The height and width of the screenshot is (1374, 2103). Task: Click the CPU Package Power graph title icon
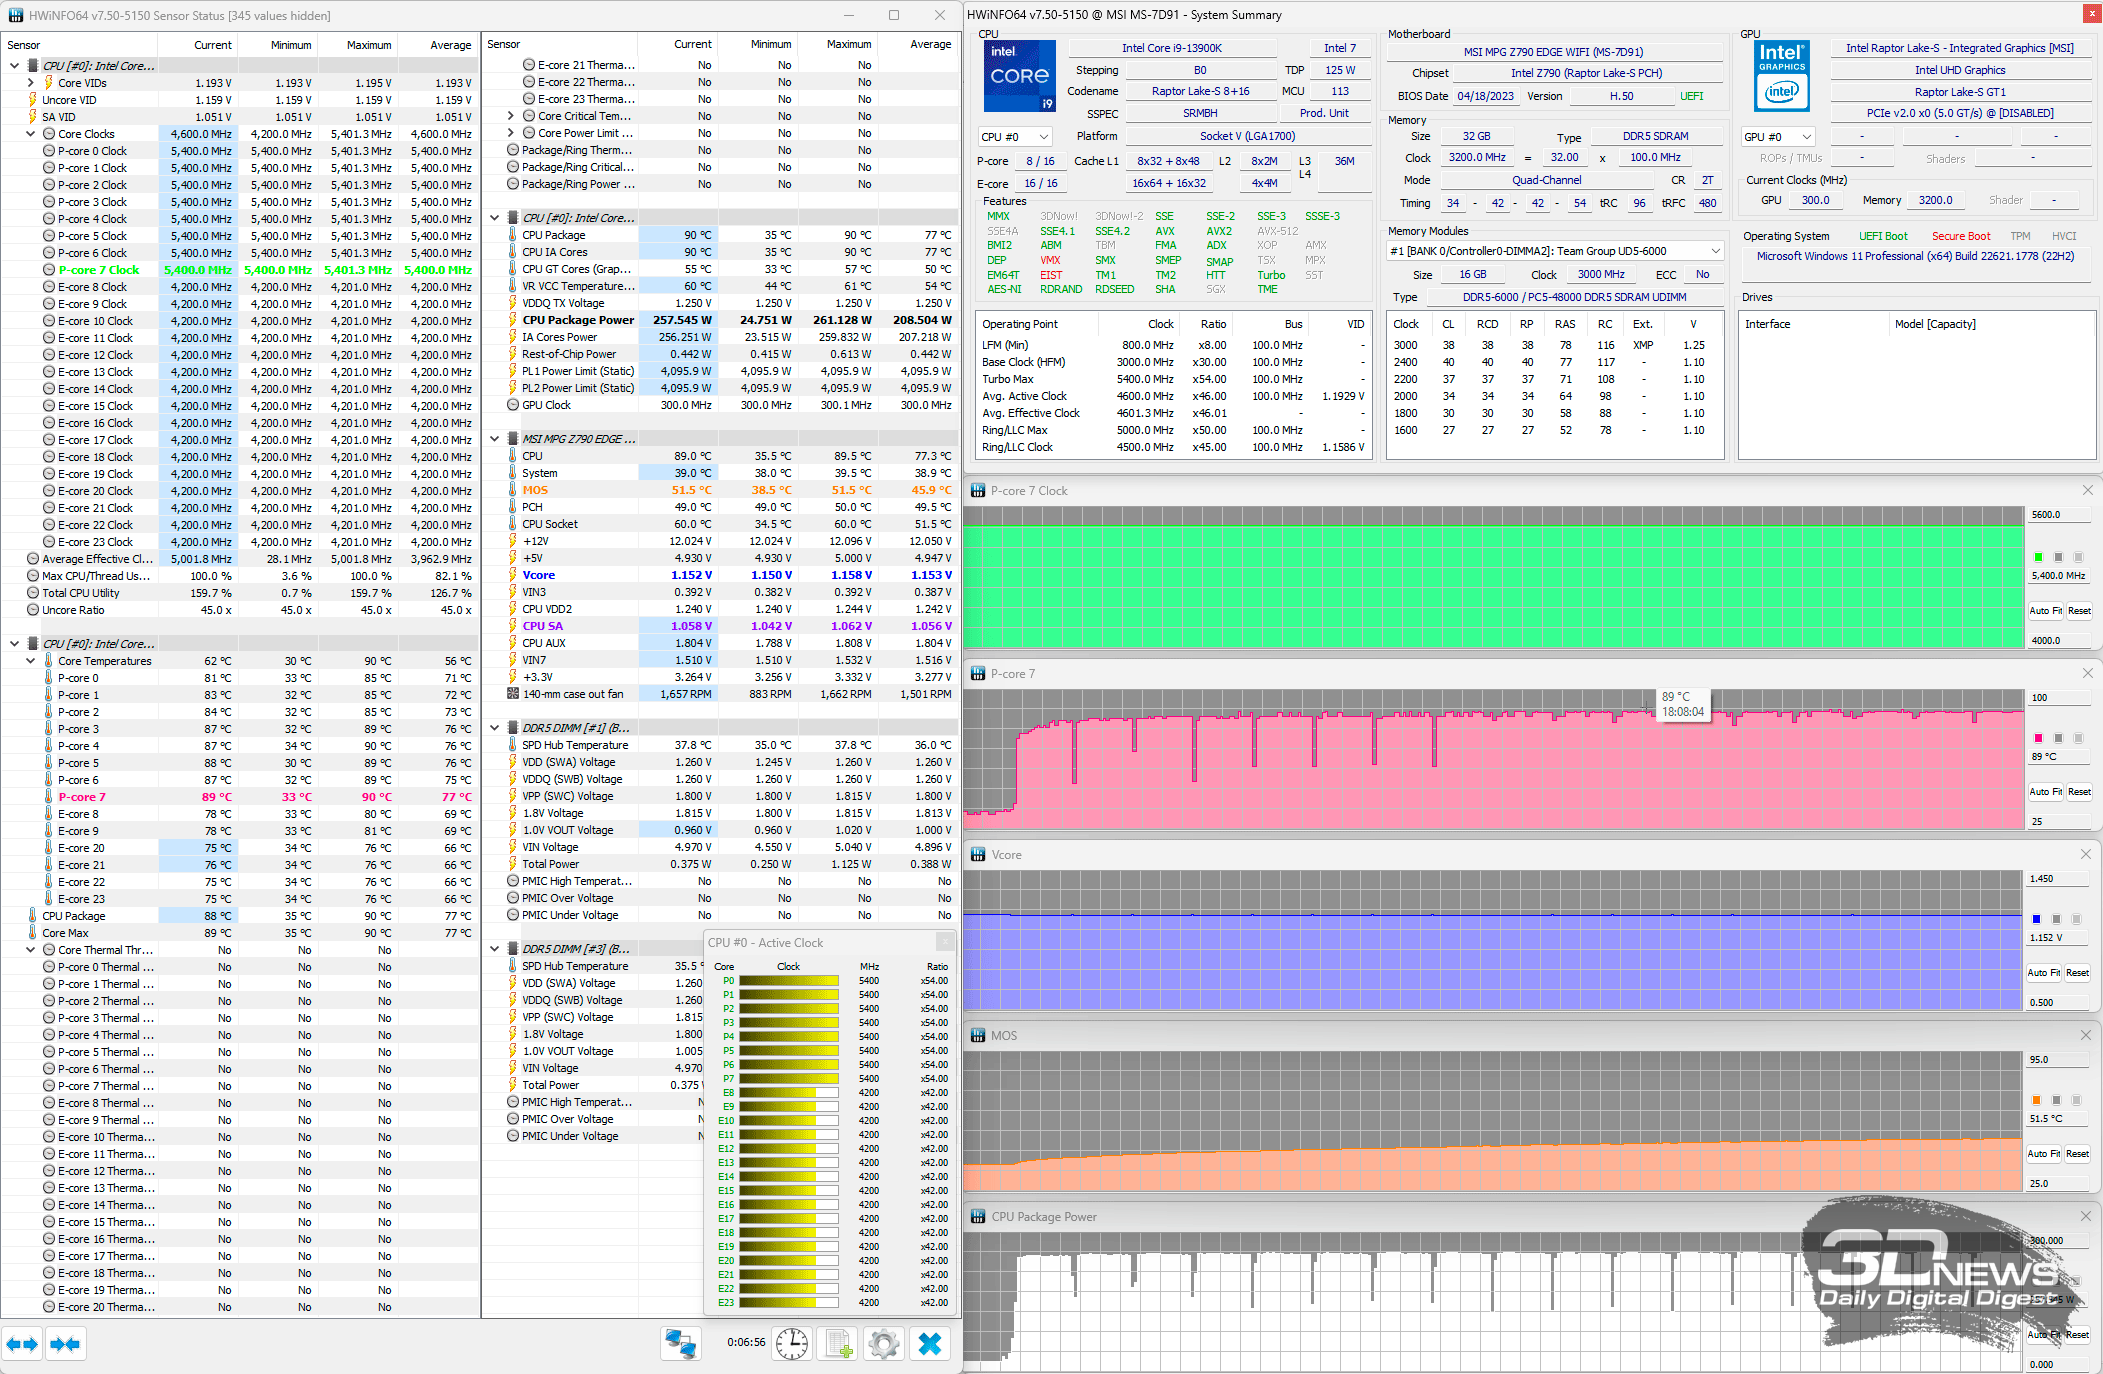978,1217
